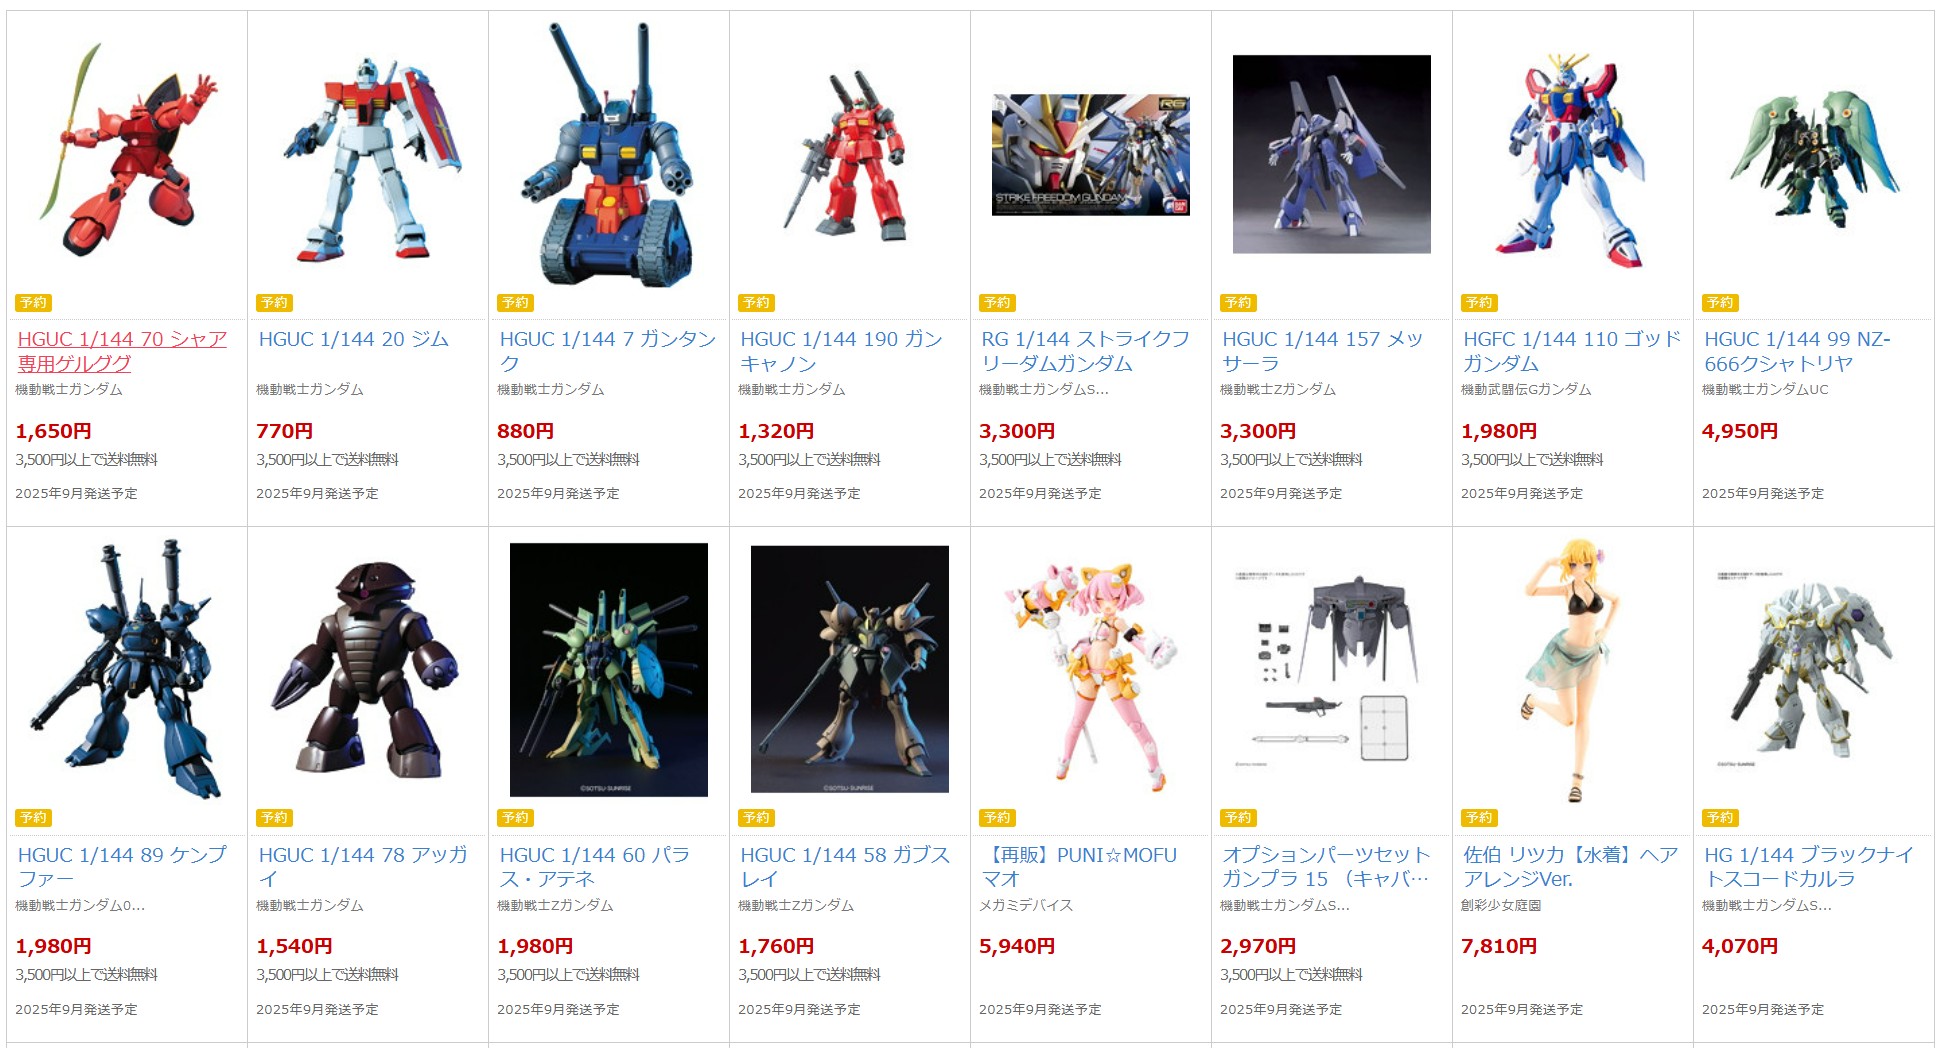Viewport: 1938px width, 1048px height.
Task: Open 佐伯 リツカ【水着】ヘアアレンジVer. link
Action: 1570,866
